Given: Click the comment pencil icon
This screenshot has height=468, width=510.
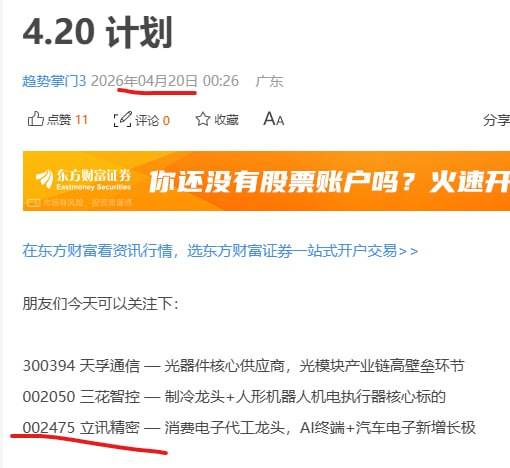Looking at the screenshot, I should tap(123, 119).
